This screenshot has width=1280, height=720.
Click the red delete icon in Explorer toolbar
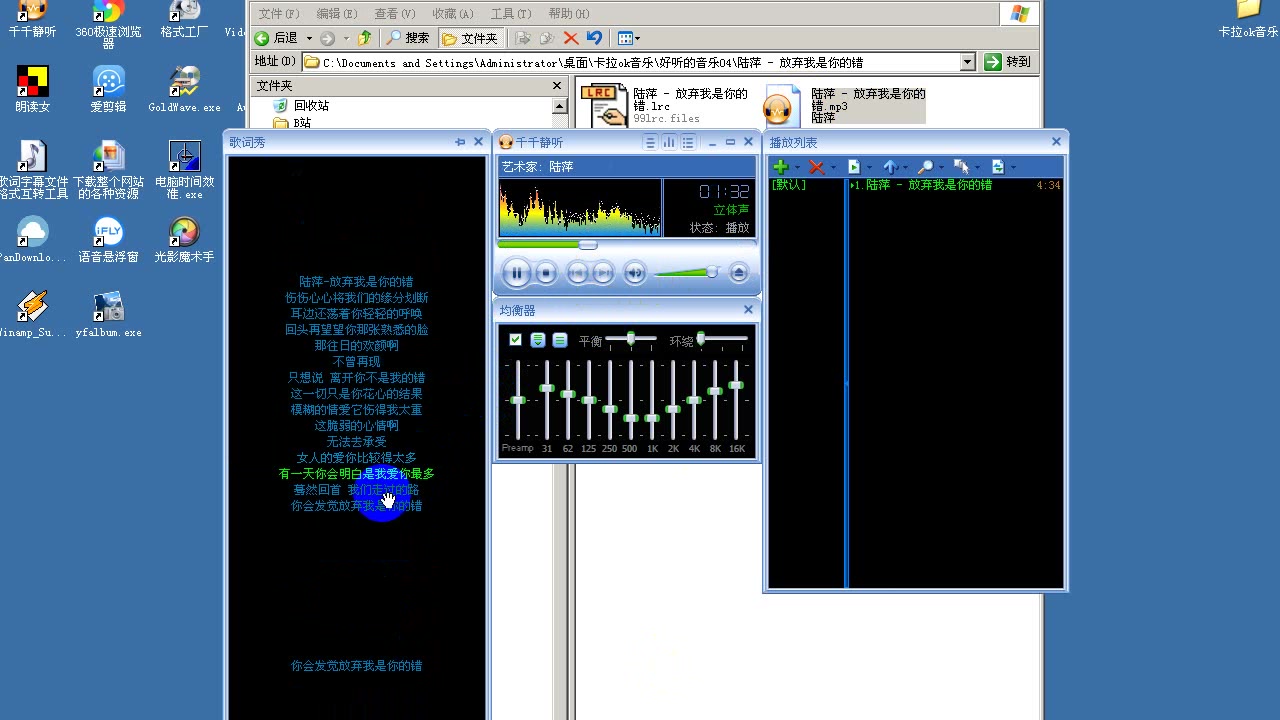click(x=571, y=38)
